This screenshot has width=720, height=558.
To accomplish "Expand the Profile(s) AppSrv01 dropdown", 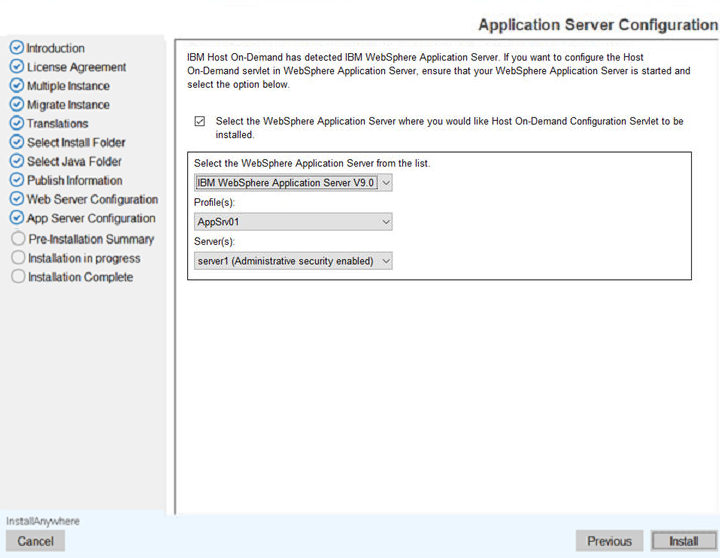I will [293, 222].
